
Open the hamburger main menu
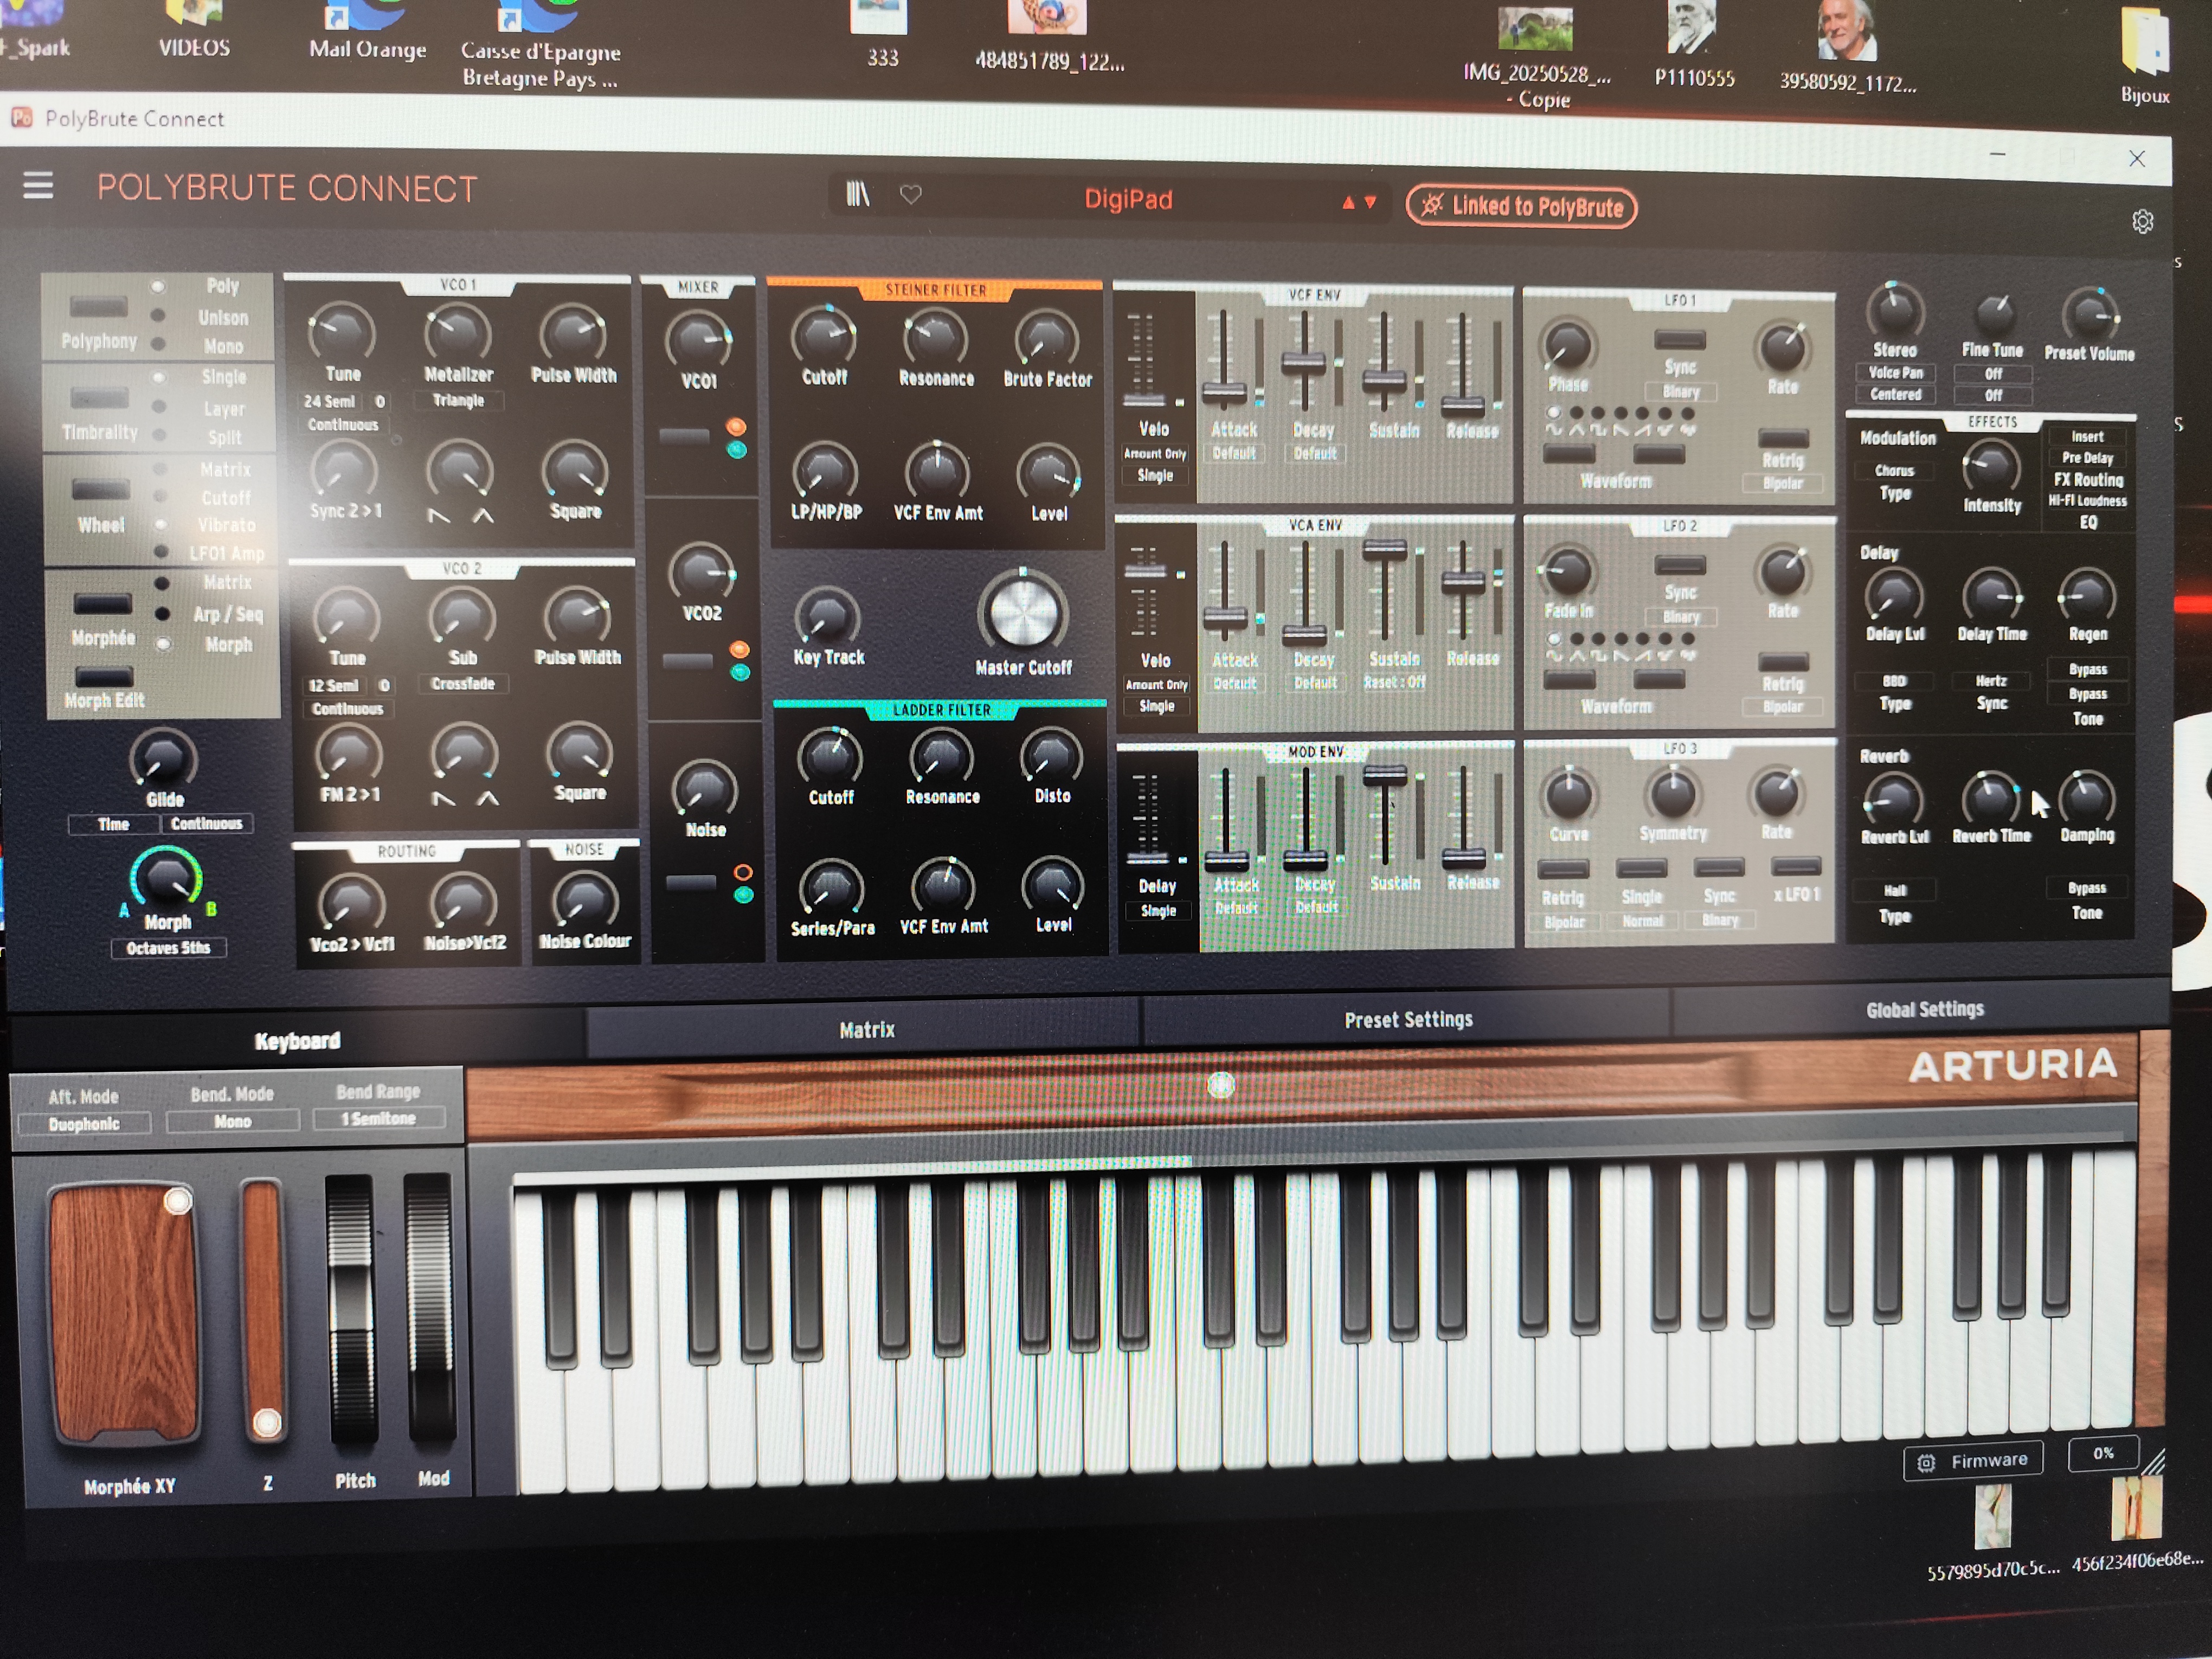coord(38,185)
